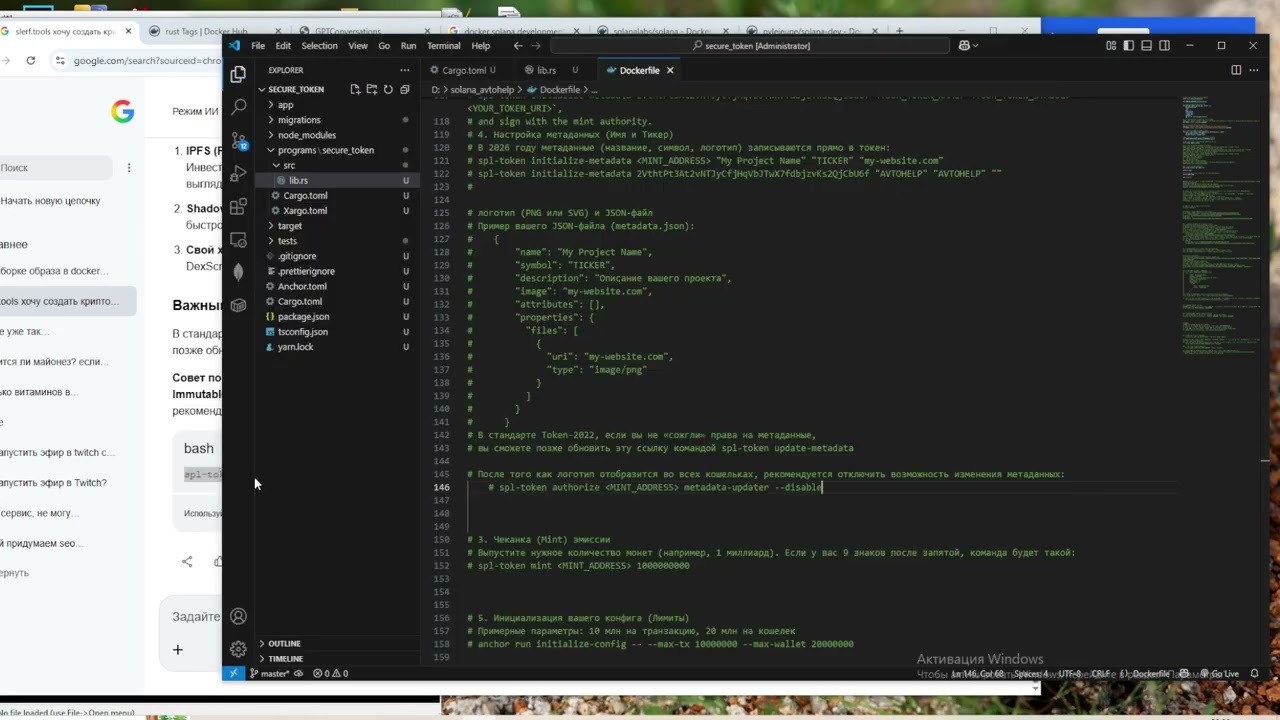
Task: Open the Terminal menu
Action: (443, 45)
